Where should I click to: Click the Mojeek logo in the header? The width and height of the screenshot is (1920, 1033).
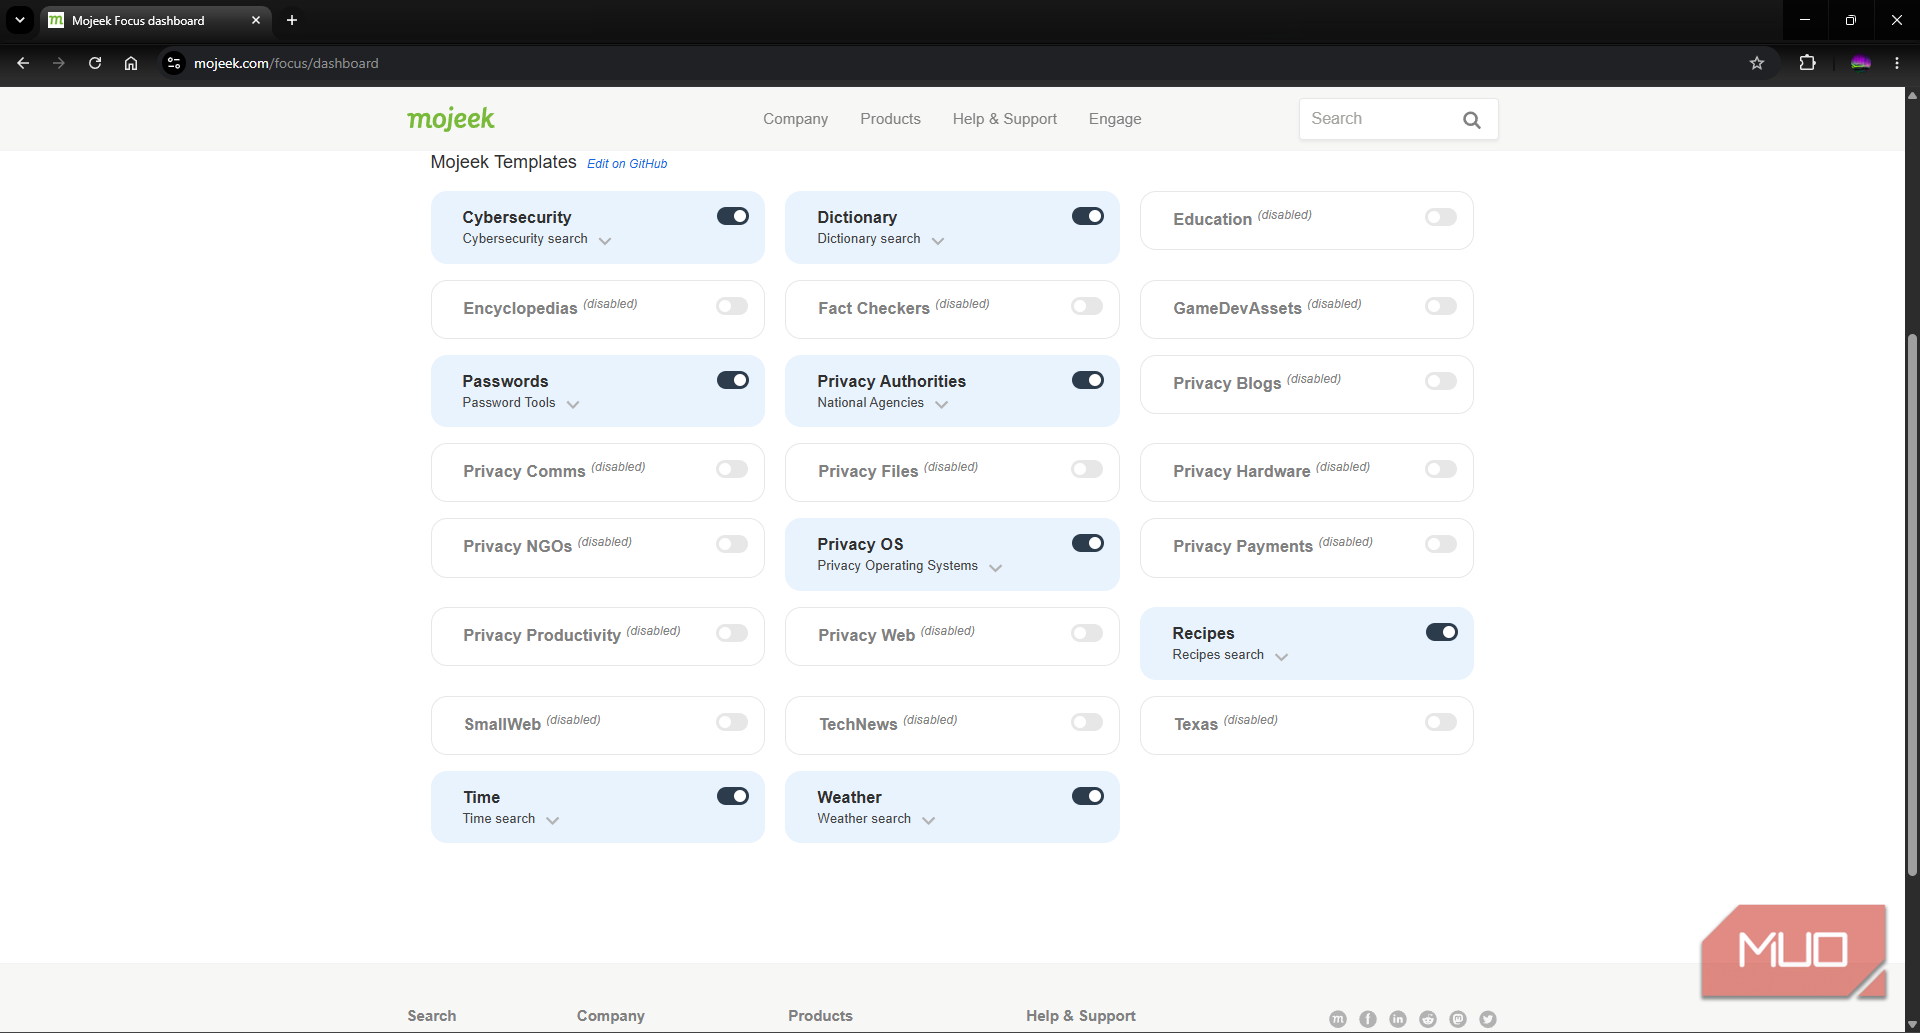451,119
